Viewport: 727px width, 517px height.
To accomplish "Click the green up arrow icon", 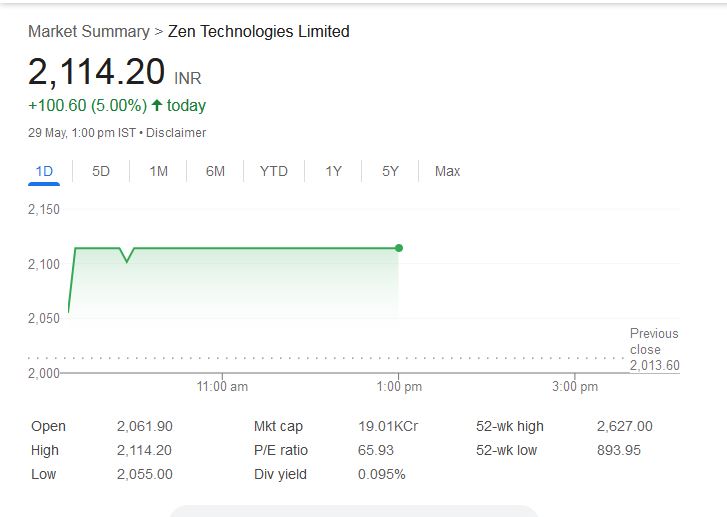I will (x=157, y=105).
